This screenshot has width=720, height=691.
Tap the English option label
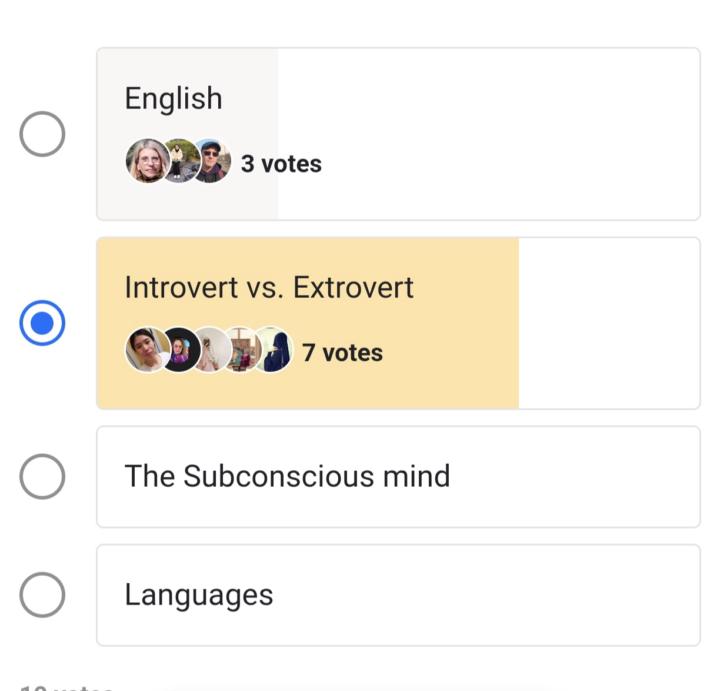point(173,98)
